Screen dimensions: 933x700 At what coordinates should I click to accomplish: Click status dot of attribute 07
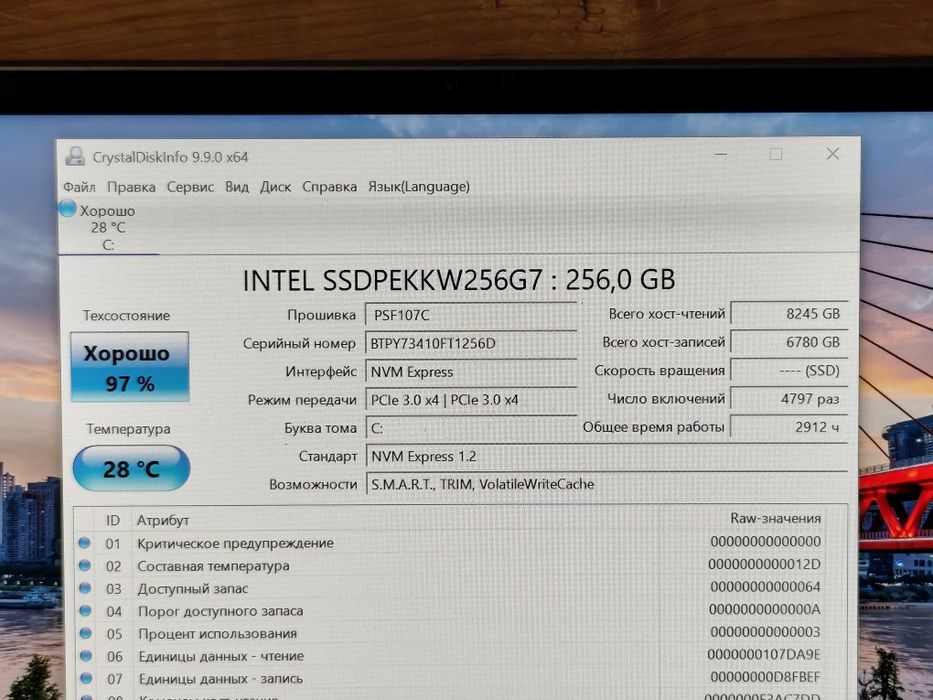(x=86, y=678)
